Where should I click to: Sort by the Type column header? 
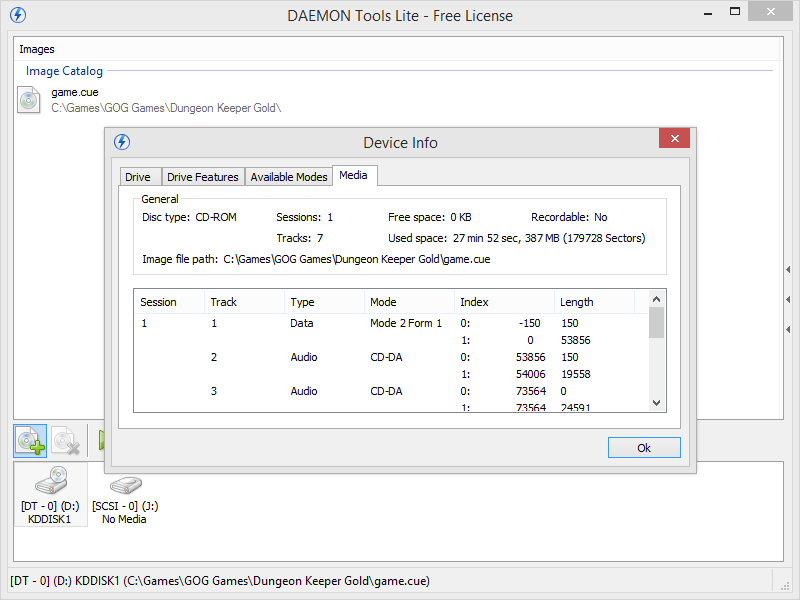click(x=324, y=302)
